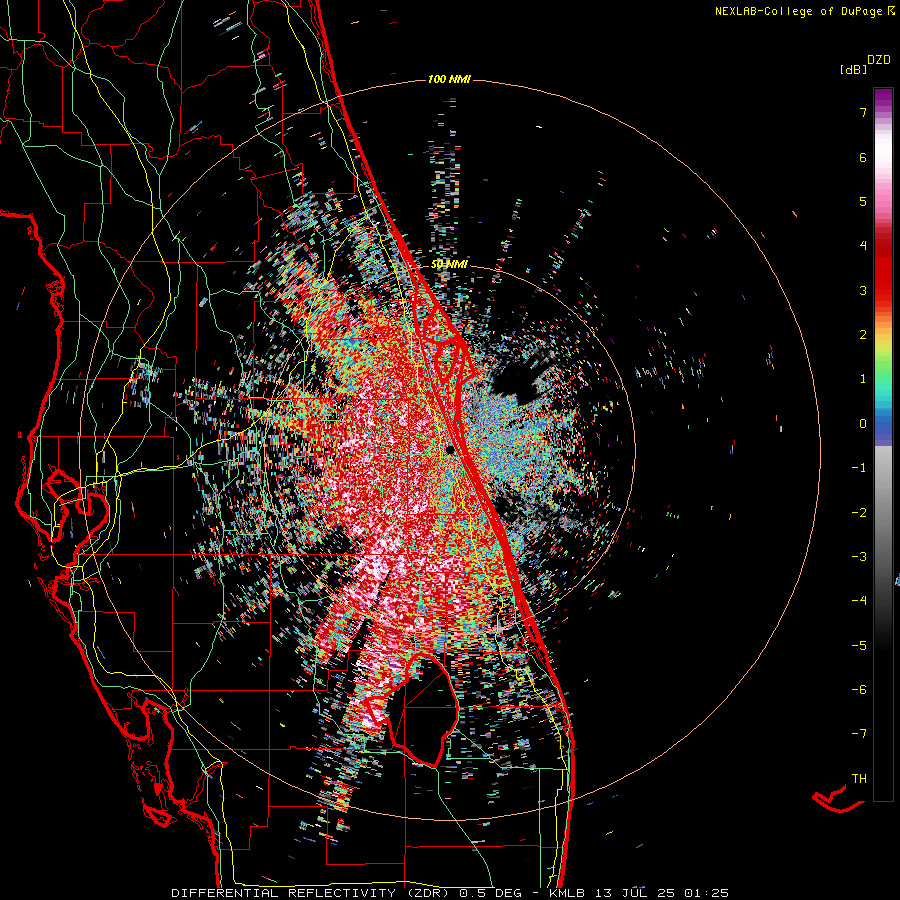This screenshot has height=900, width=900.
Task: Pick the yellow segment of the color bar near 2
Action: tap(883, 339)
